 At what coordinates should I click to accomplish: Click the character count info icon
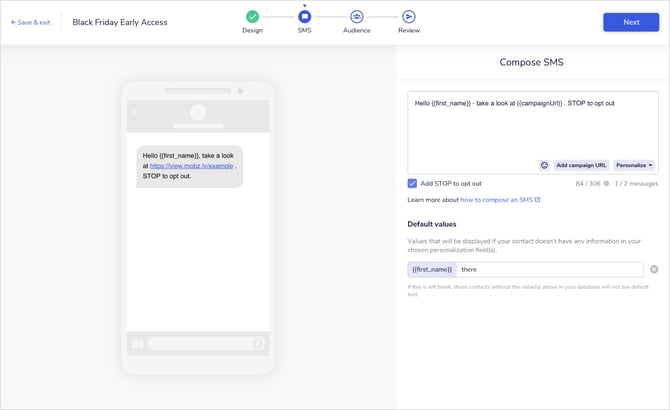coord(606,183)
